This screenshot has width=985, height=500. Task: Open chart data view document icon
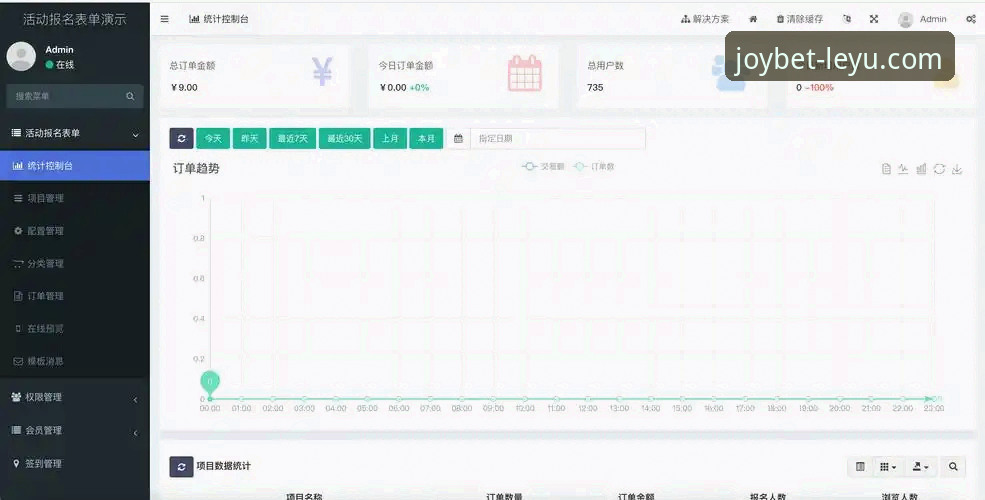pos(886,169)
